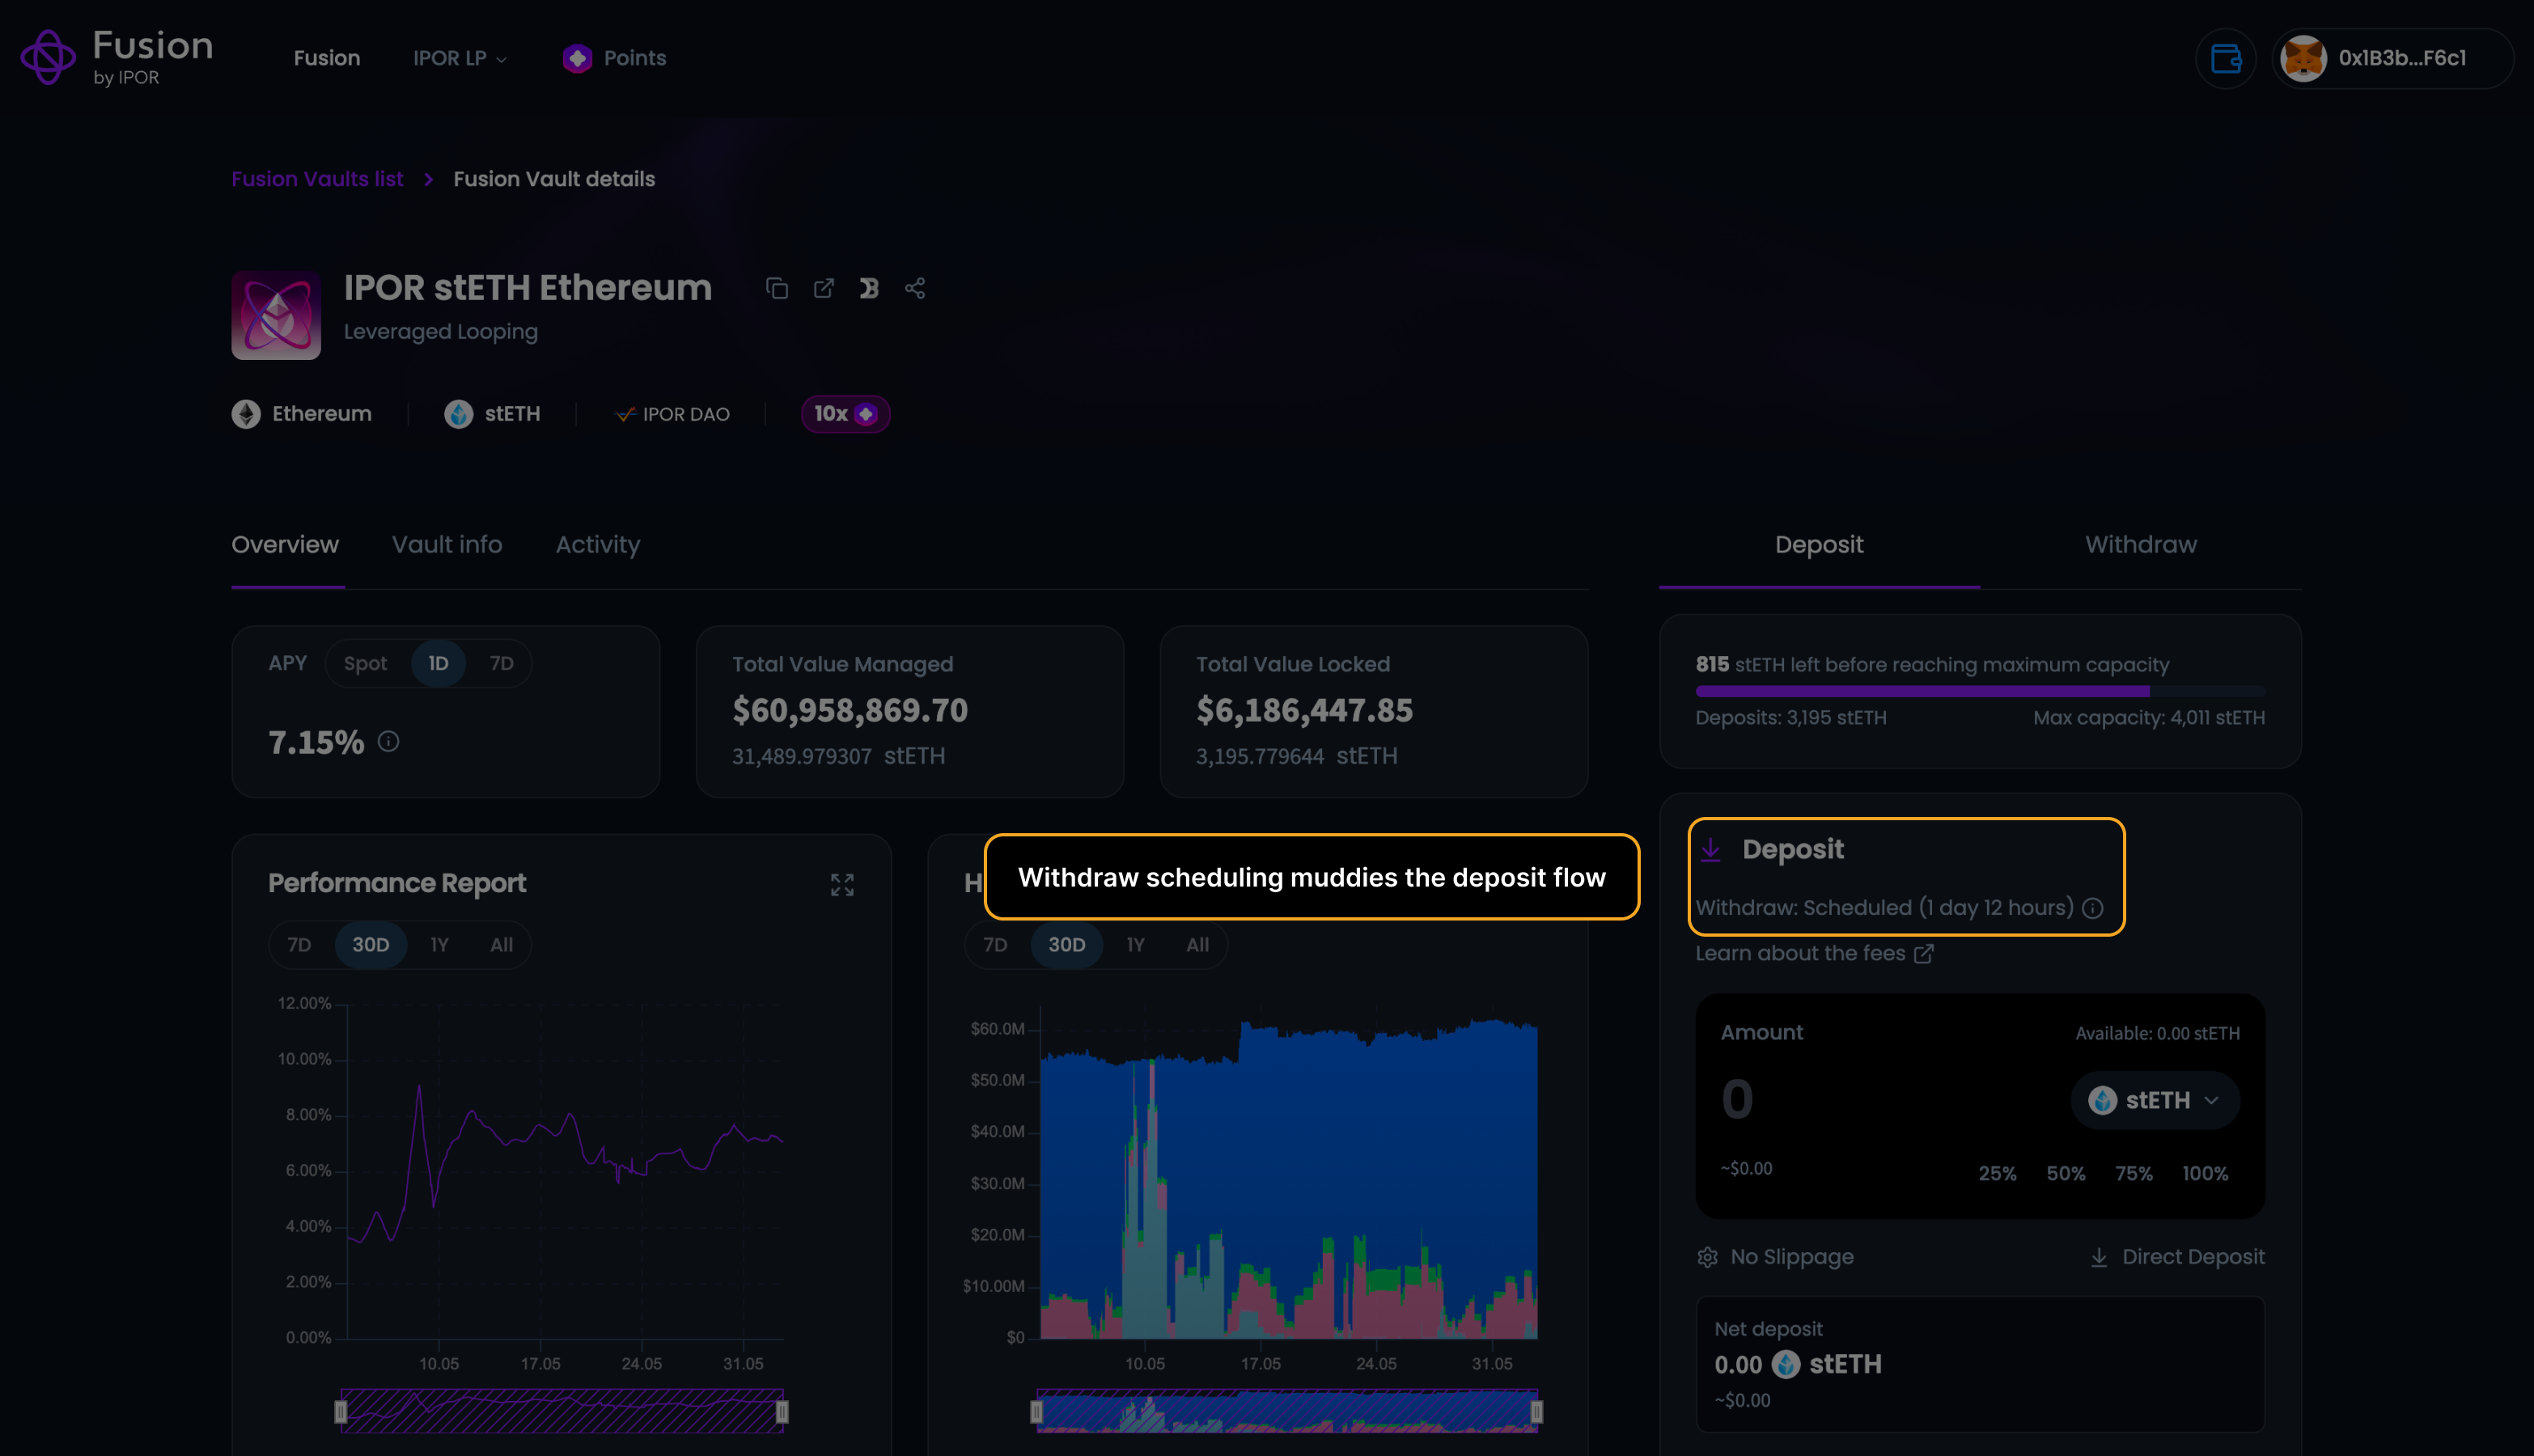This screenshot has height=1456, width=2534.
Task: Open the Points page
Action: (614, 58)
